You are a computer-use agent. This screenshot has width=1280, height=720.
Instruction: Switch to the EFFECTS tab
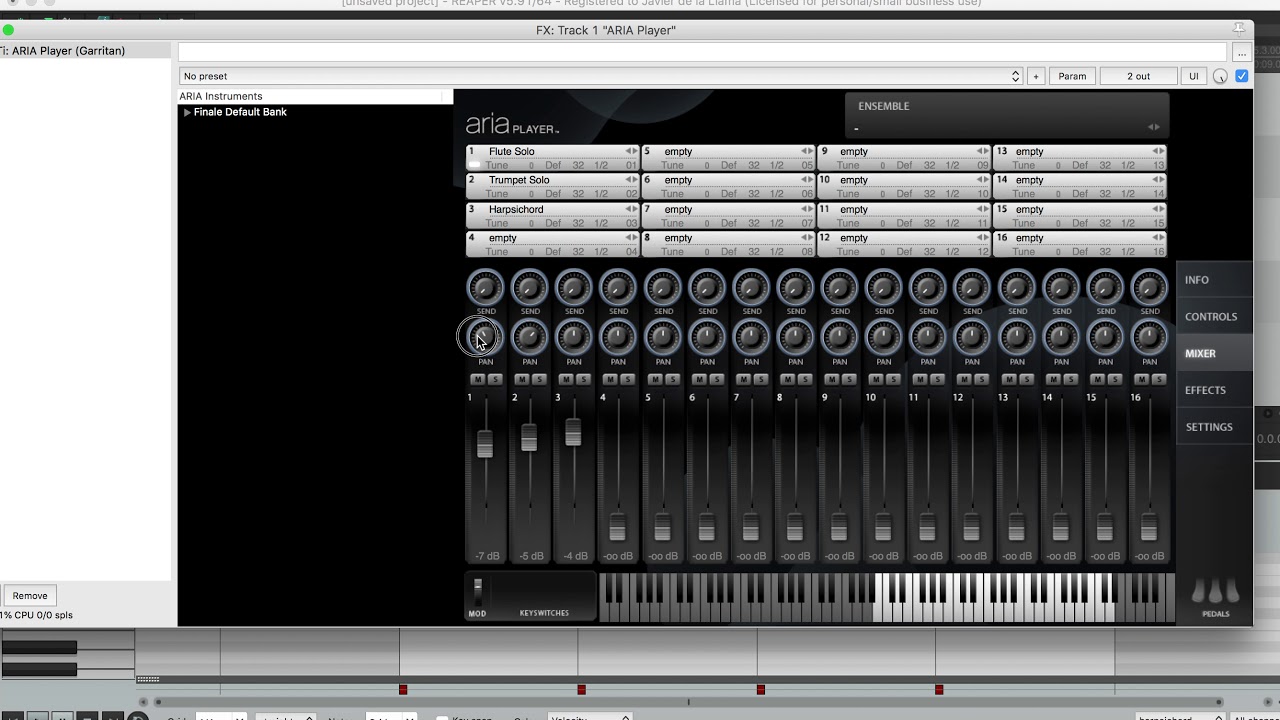[1214, 390]
